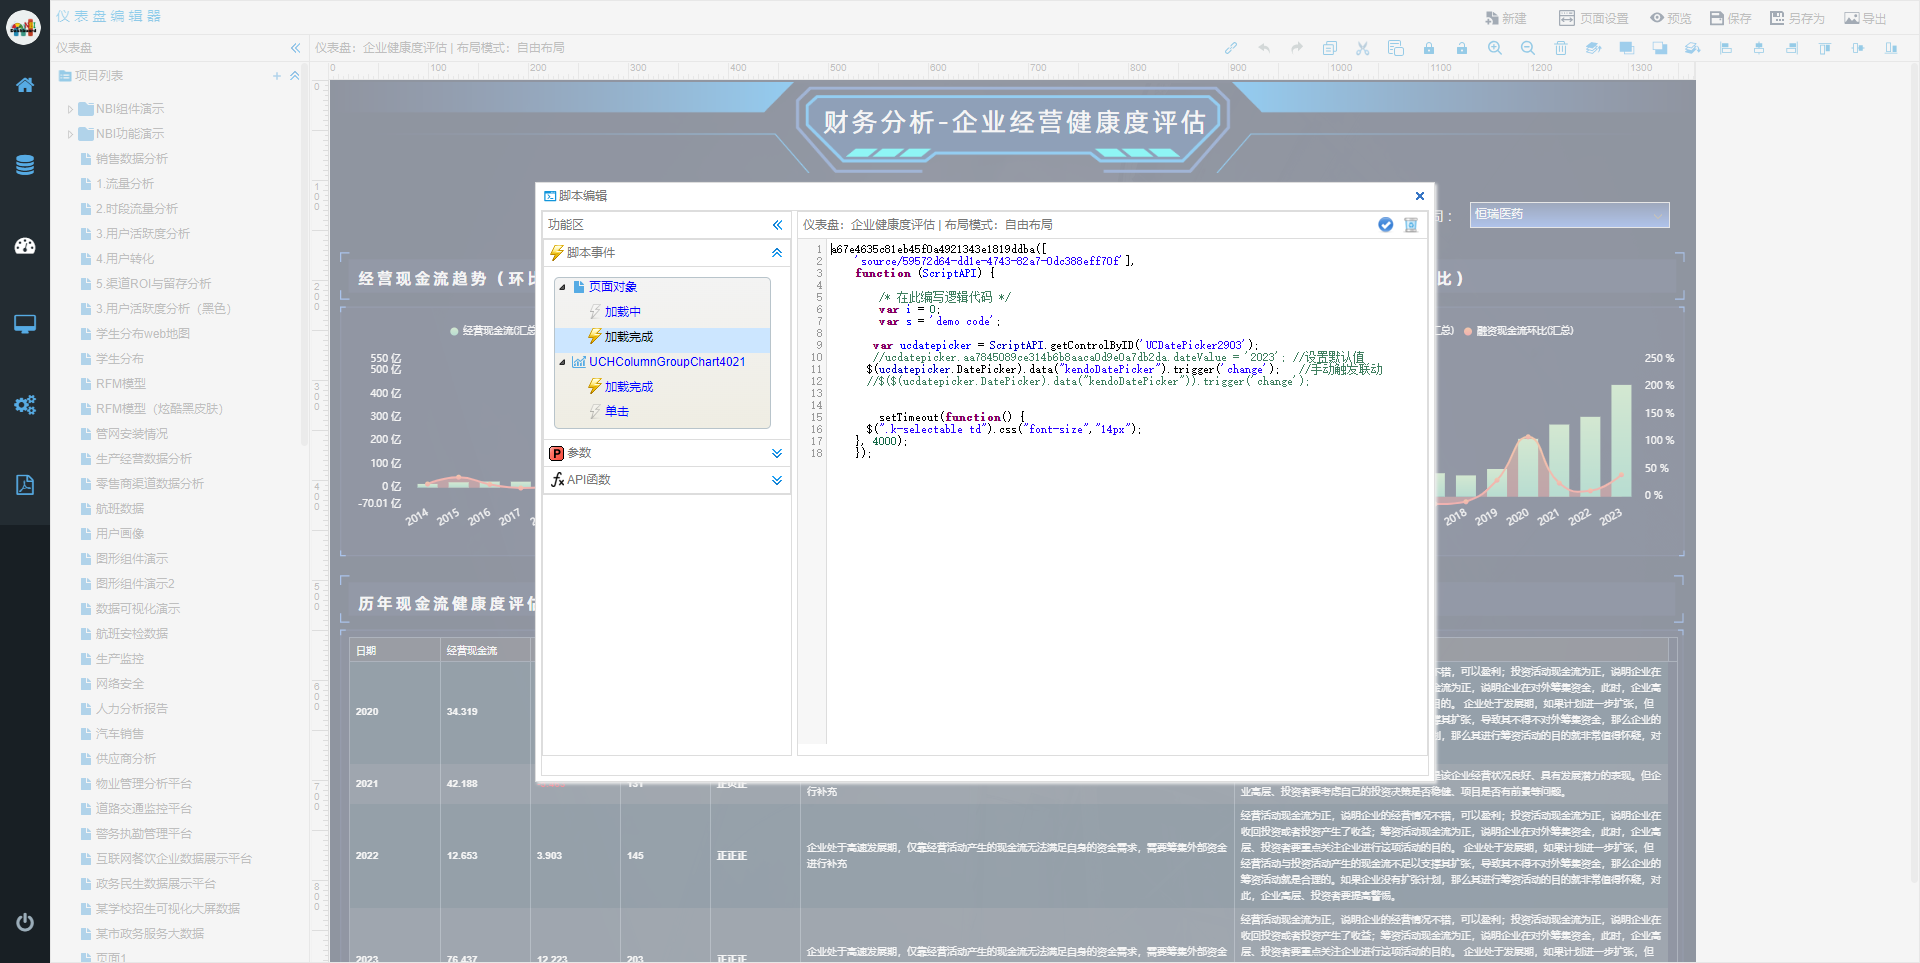The width and height of the screenshot is (1920, 963).
Task: Click the move layer down icon
Action: pyautogui.click(x=1693, y=48)
